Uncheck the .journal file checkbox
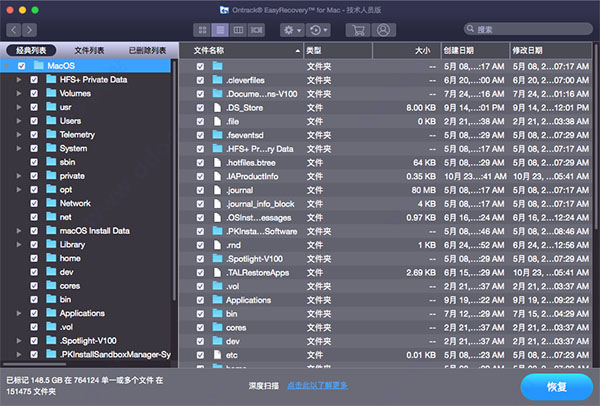600x406 pixels. click(200, 190)
